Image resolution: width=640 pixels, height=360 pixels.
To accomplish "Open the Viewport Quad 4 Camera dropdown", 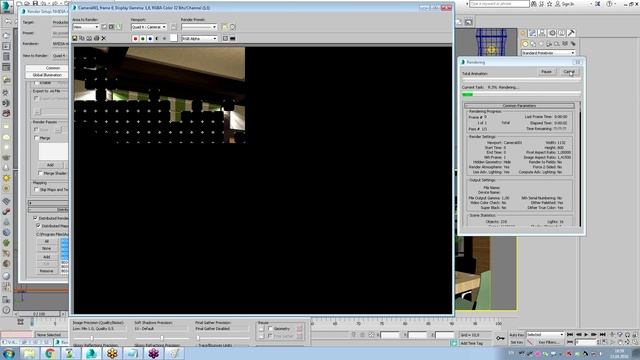I will click(149, 27).
